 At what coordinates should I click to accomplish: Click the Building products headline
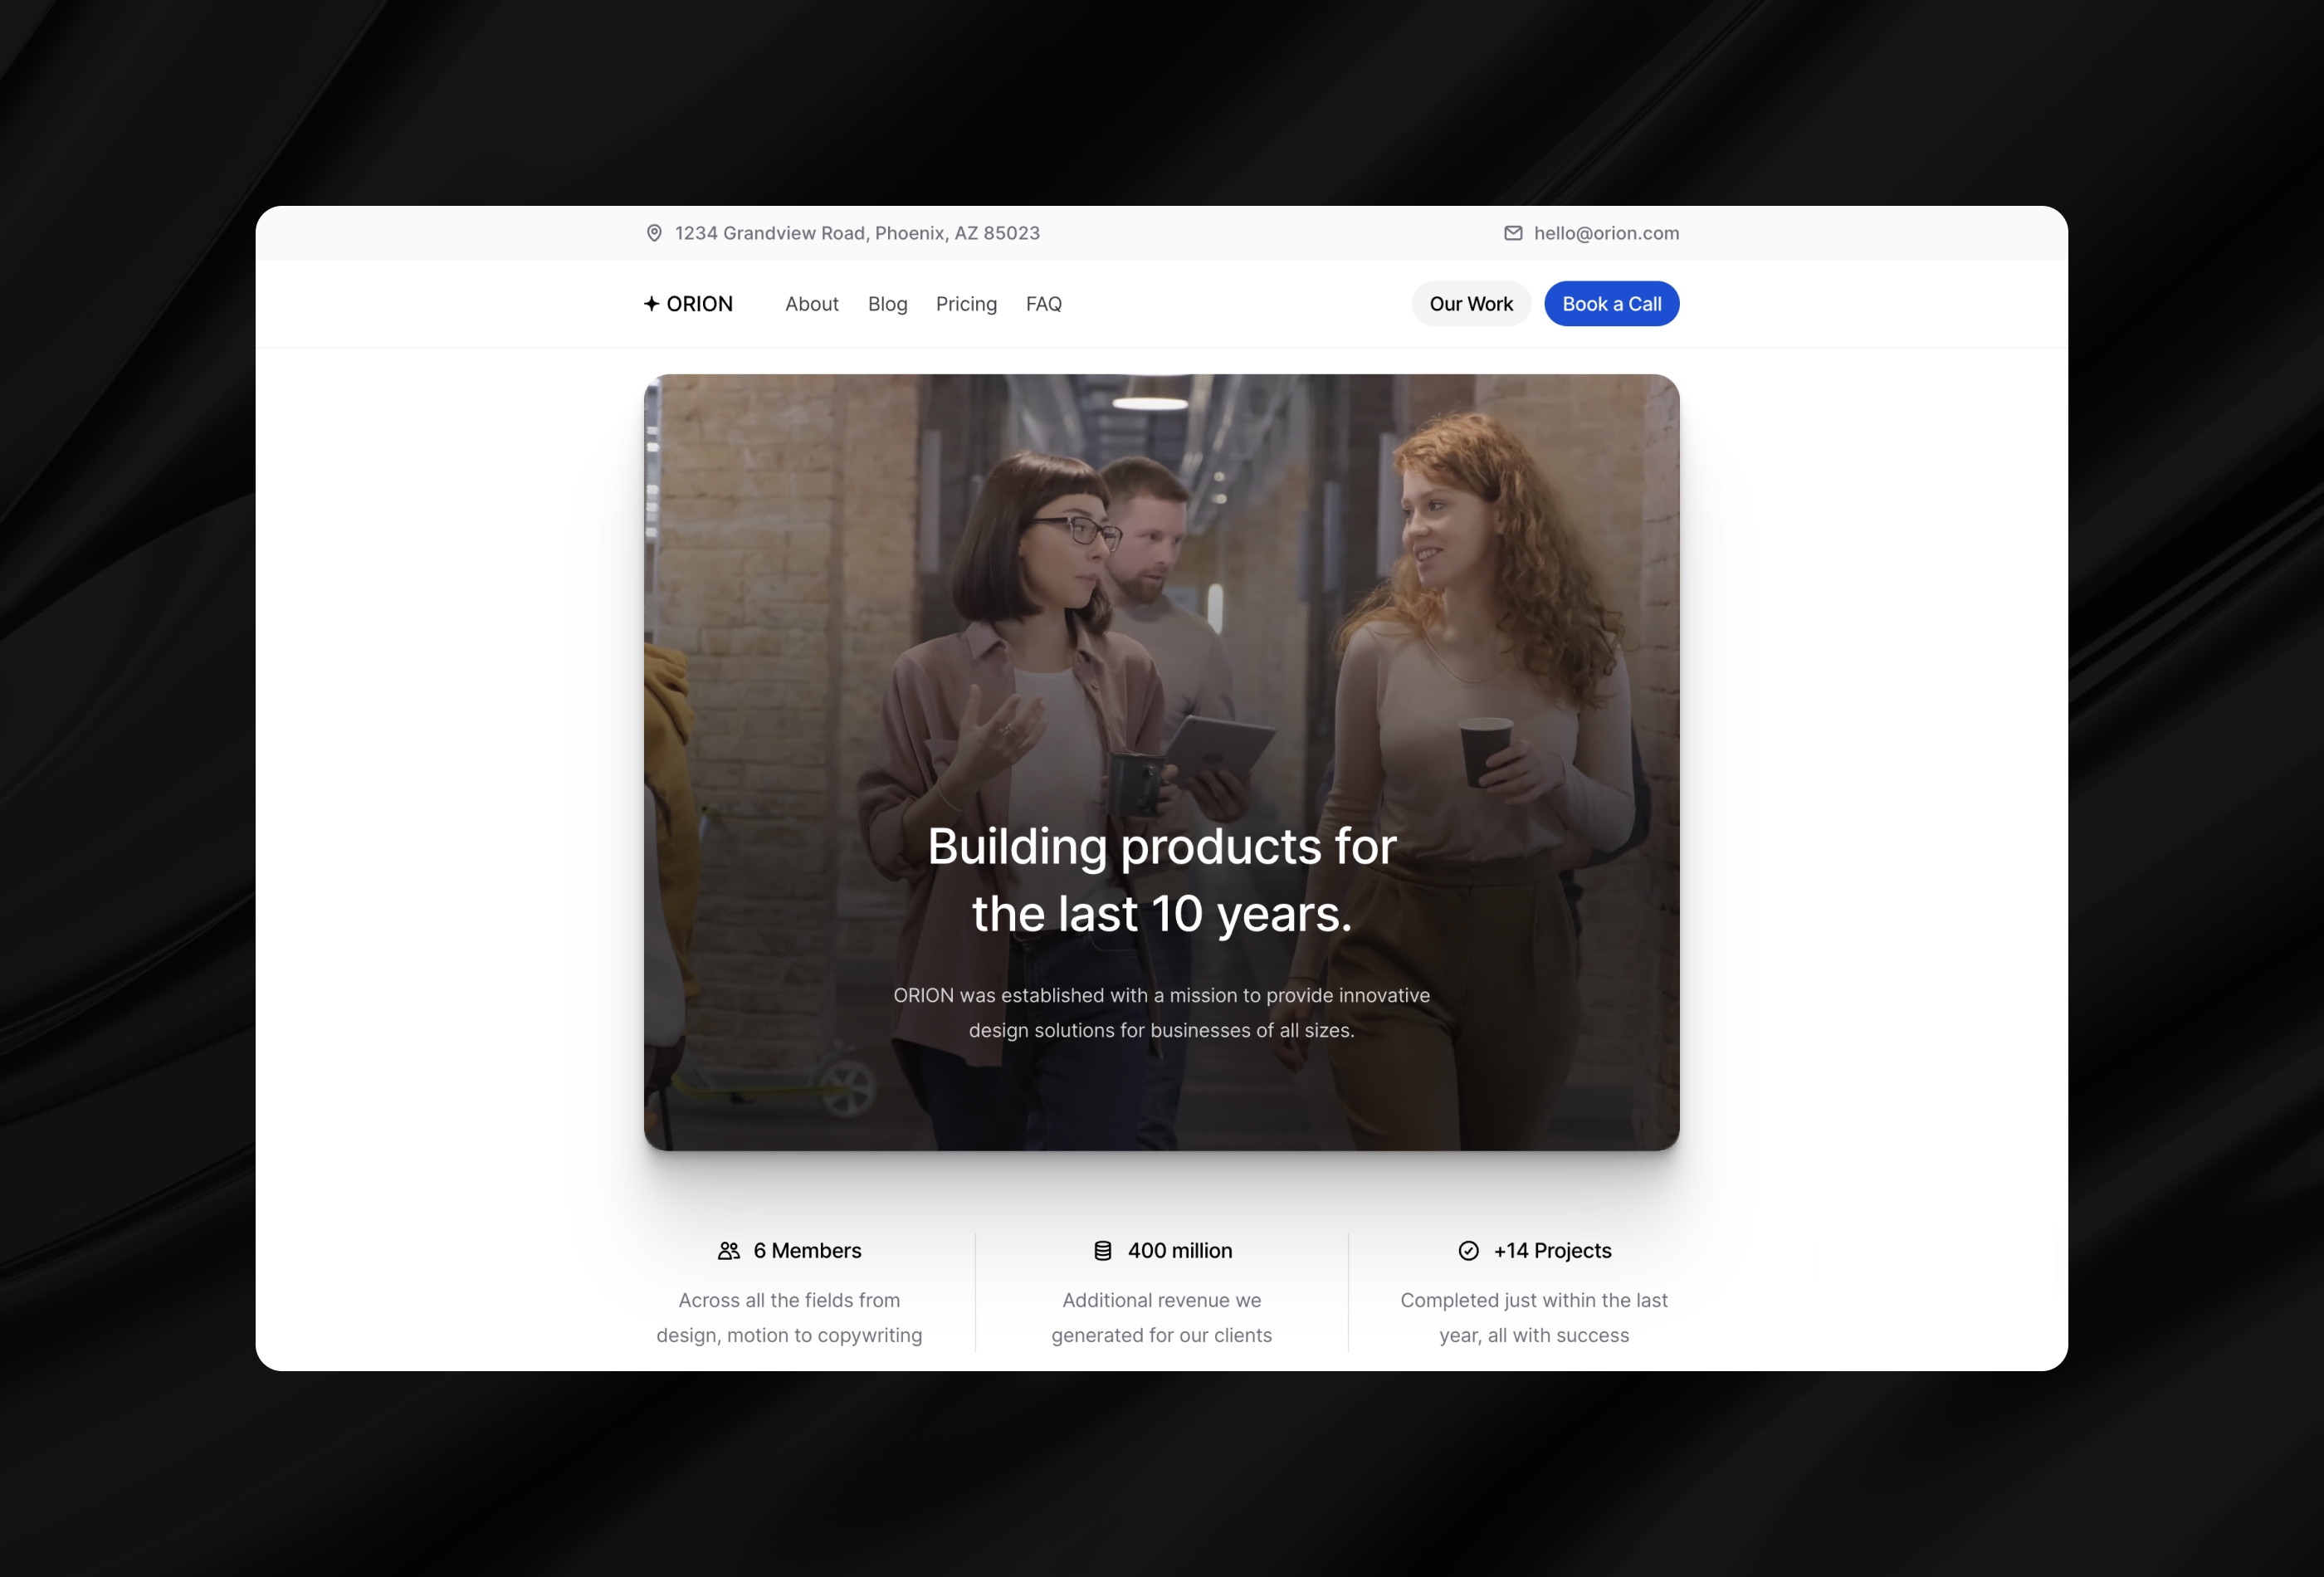click(x=1161, y=879)
